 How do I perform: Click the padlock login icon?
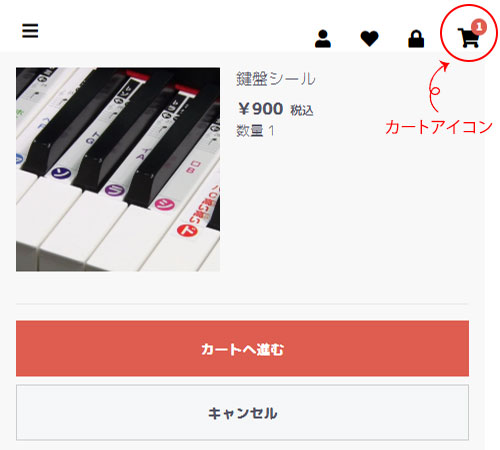(x=416, y=39)
